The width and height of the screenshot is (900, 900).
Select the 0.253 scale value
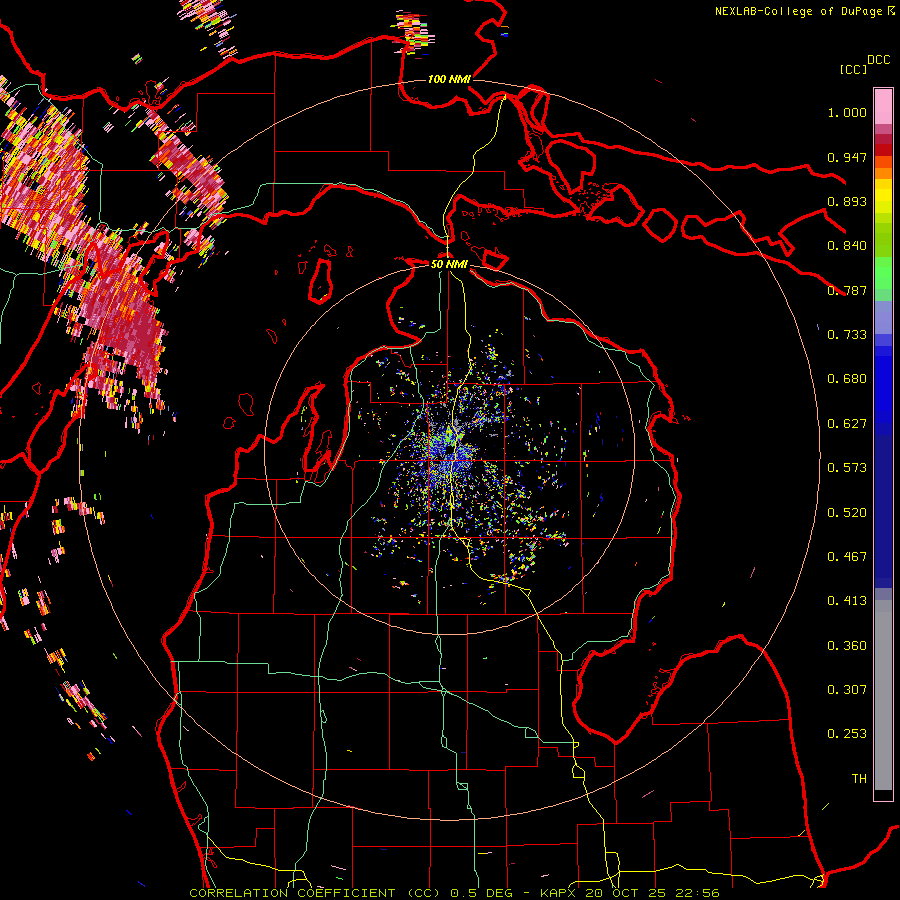[x=847, y=734]
